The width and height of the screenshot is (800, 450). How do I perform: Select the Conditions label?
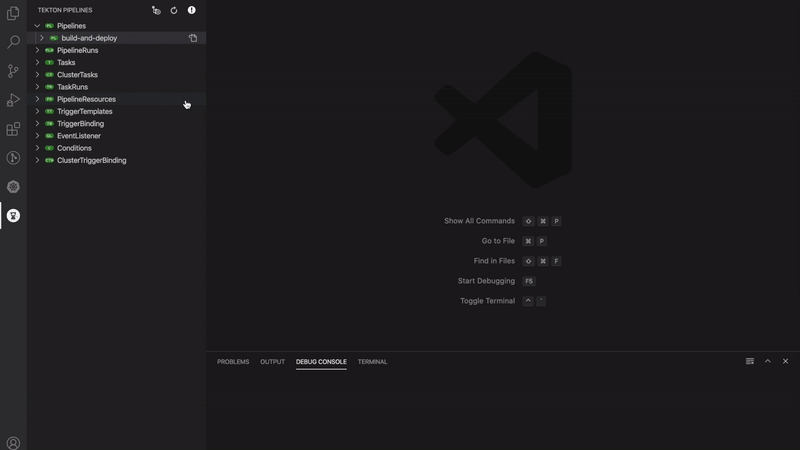tap(74, 148)
